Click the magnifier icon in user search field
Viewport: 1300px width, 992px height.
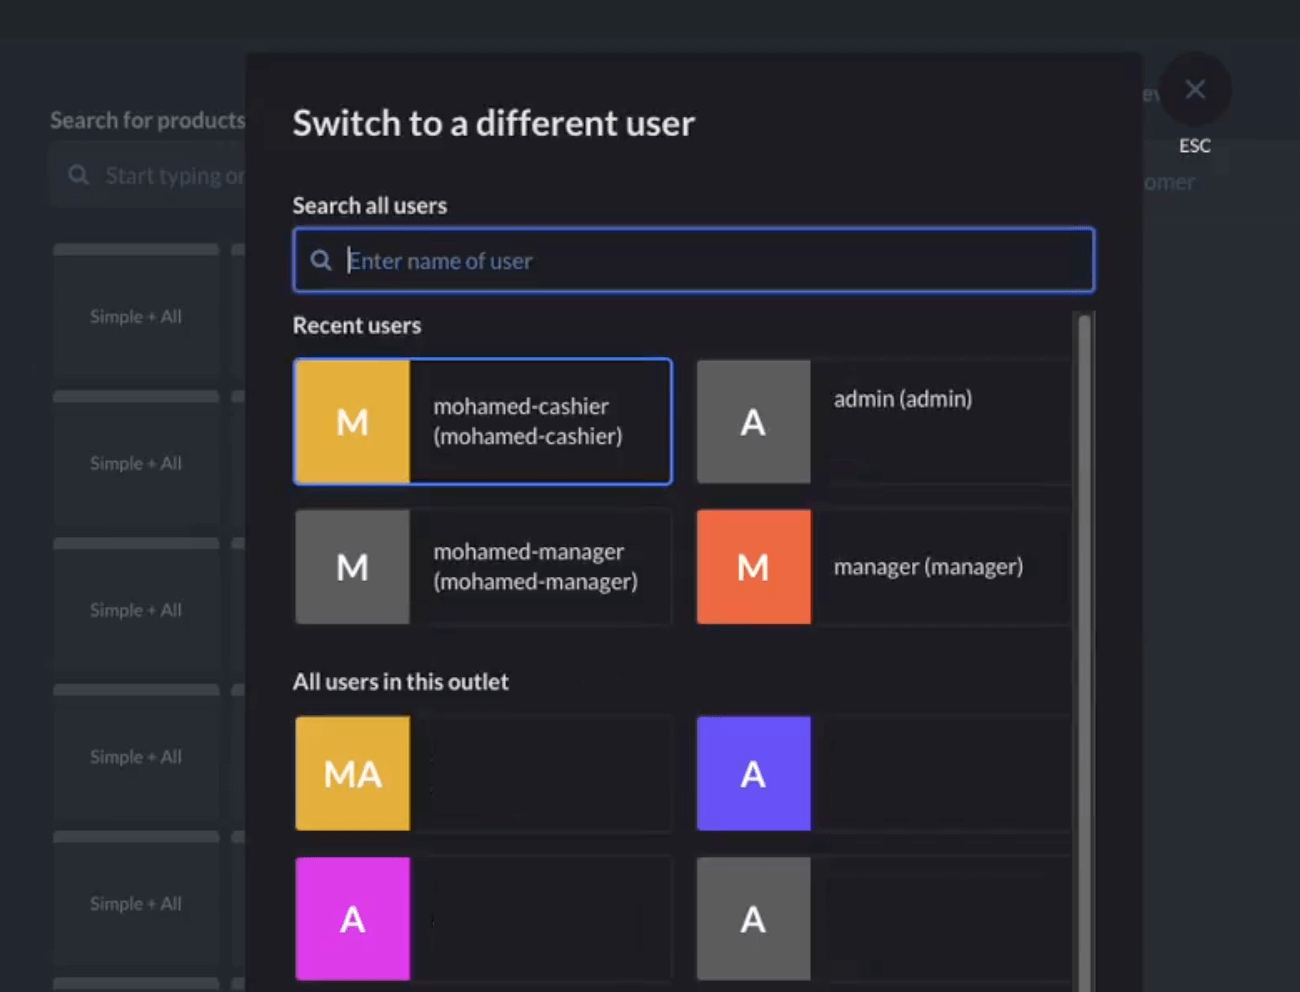pos(320,260)
